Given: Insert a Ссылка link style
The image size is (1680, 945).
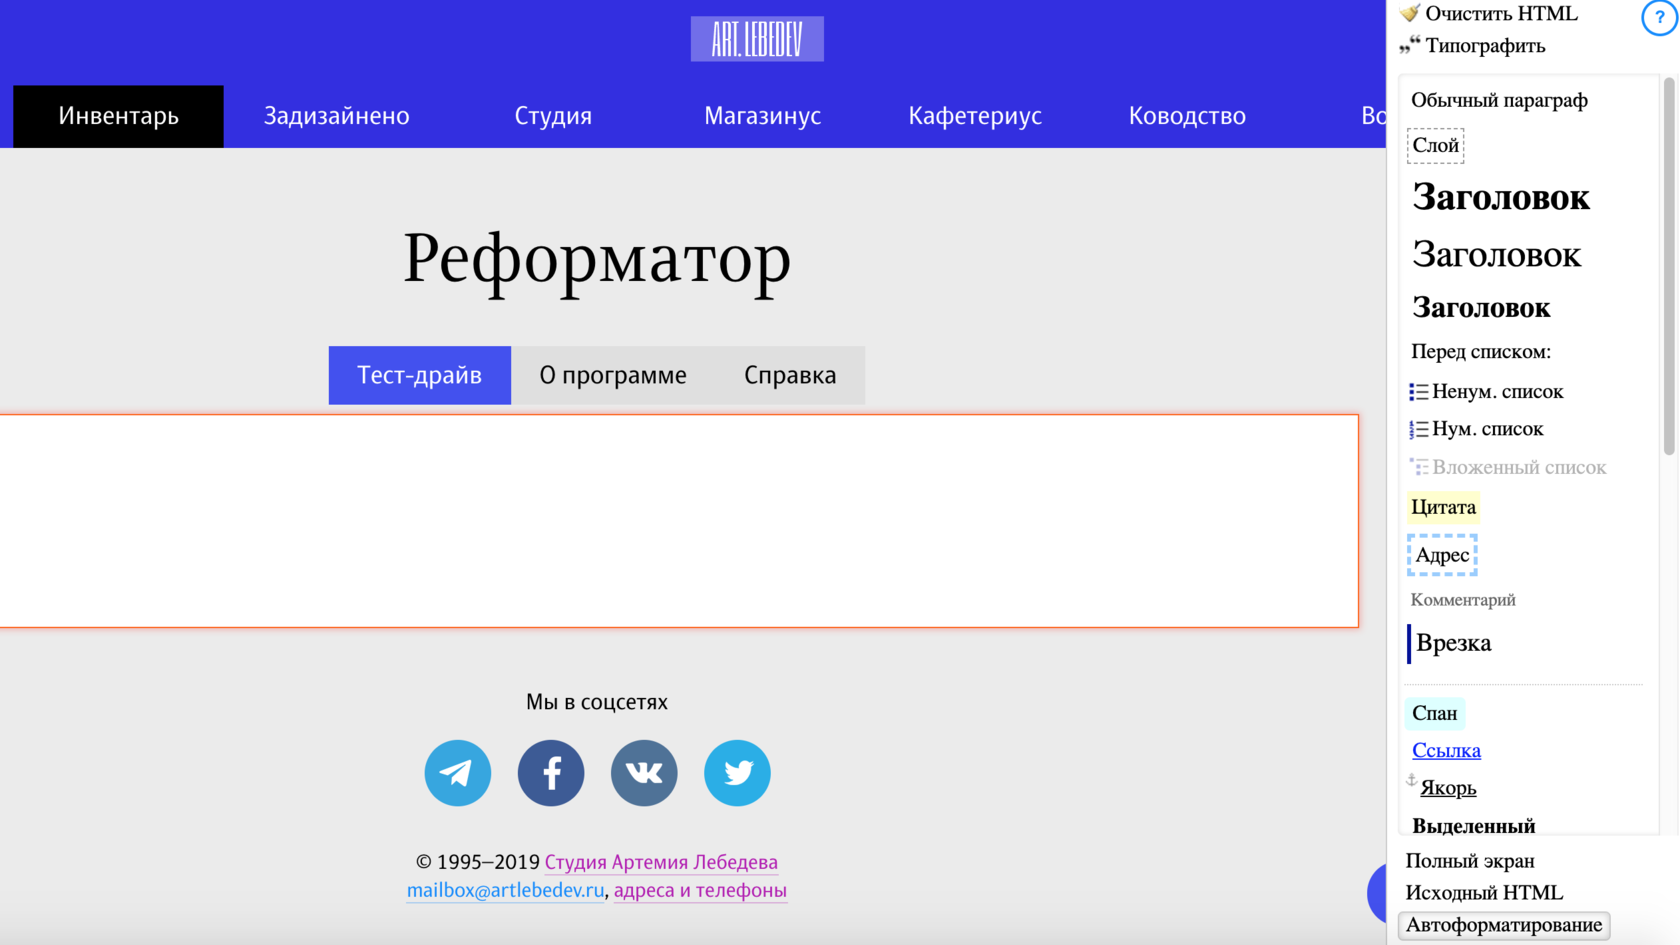Looking at the screenshot, I should (1446, 750).
